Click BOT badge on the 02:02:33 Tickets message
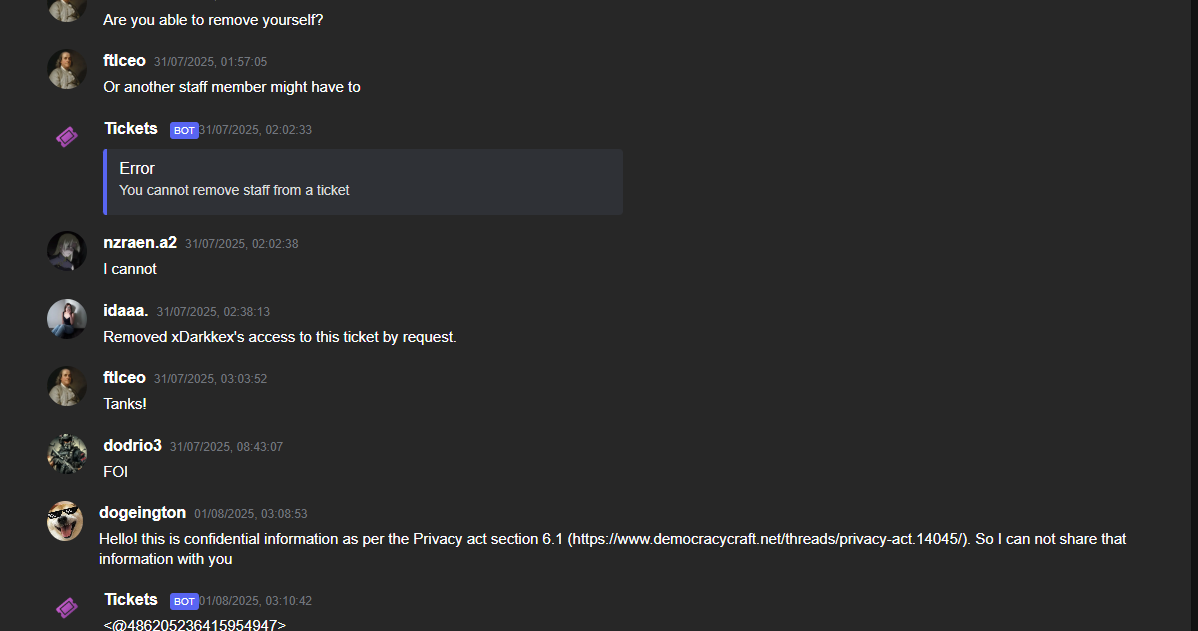Image resolution: width=1198 pixels, height=631 pixels. pos(184,131)
